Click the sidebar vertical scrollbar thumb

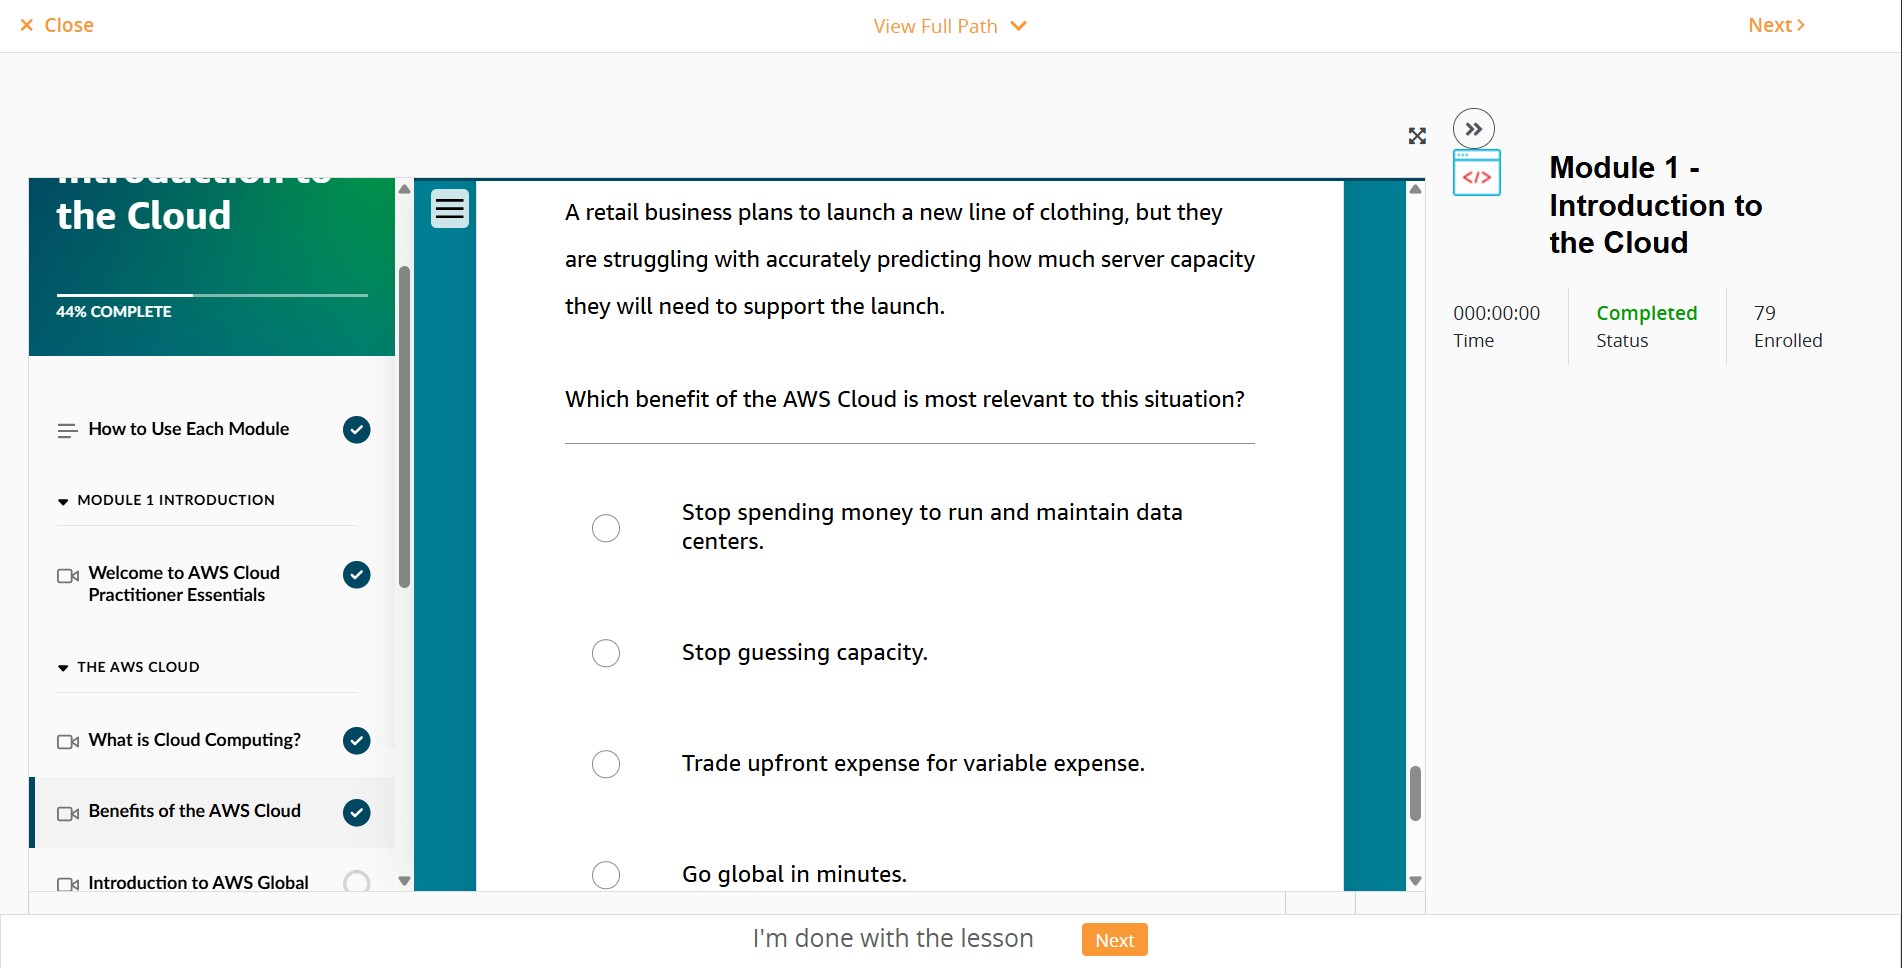[x=404, y=427]
